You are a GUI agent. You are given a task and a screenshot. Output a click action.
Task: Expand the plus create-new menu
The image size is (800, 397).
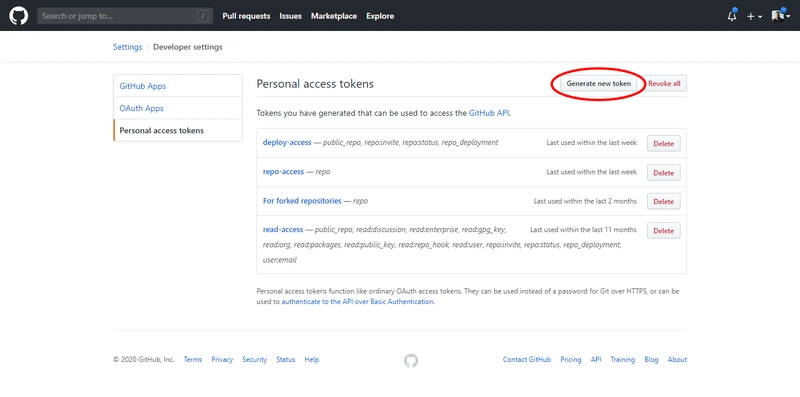755,16
